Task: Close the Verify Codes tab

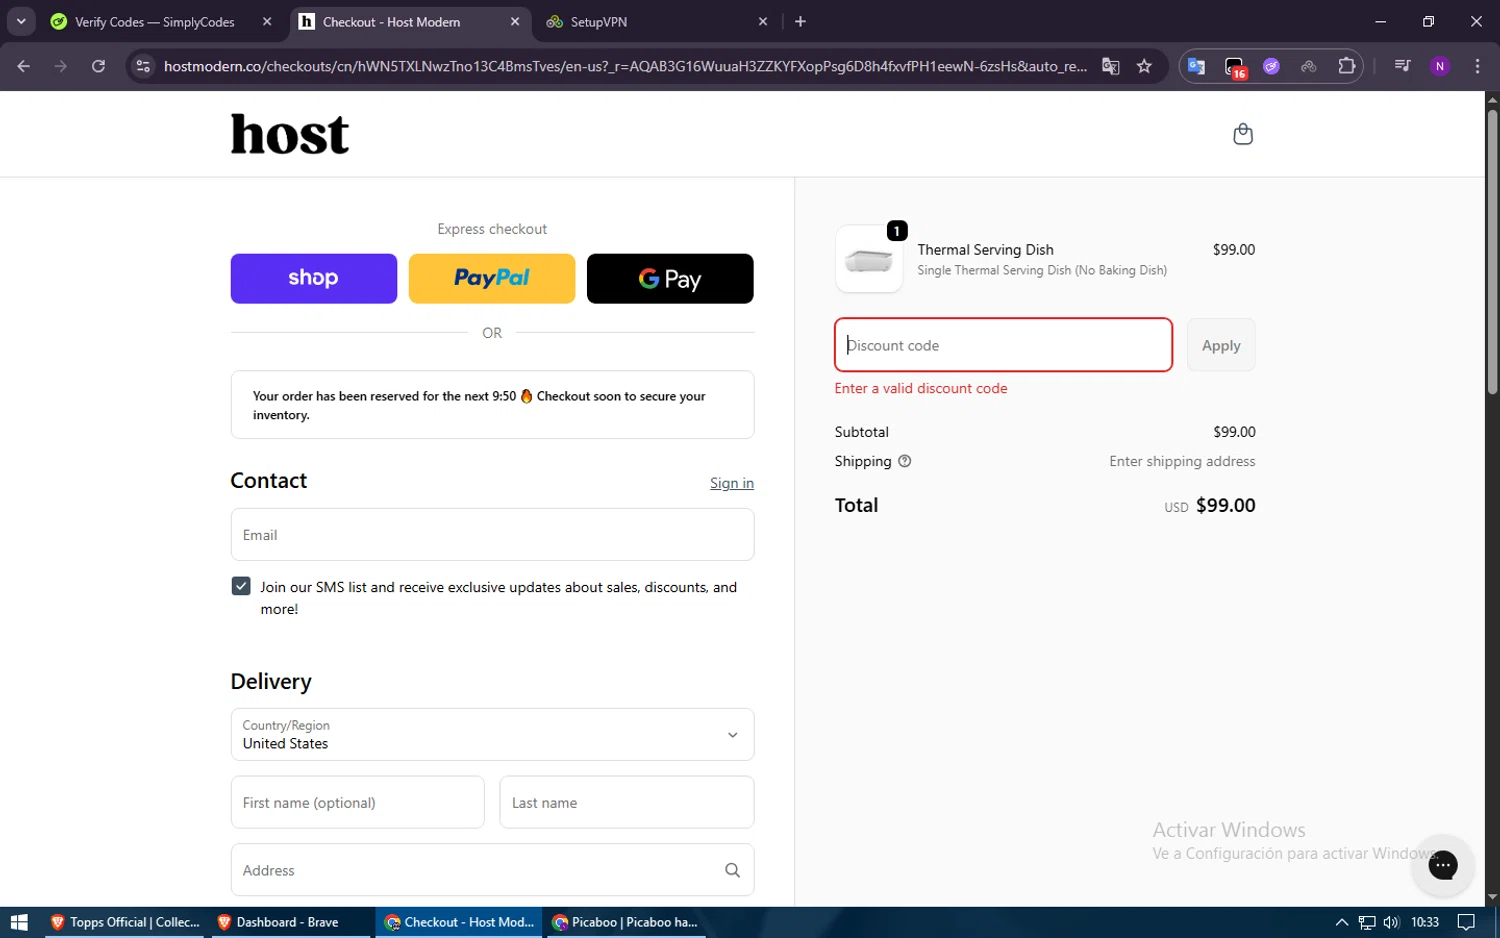Action: (267, 21)
